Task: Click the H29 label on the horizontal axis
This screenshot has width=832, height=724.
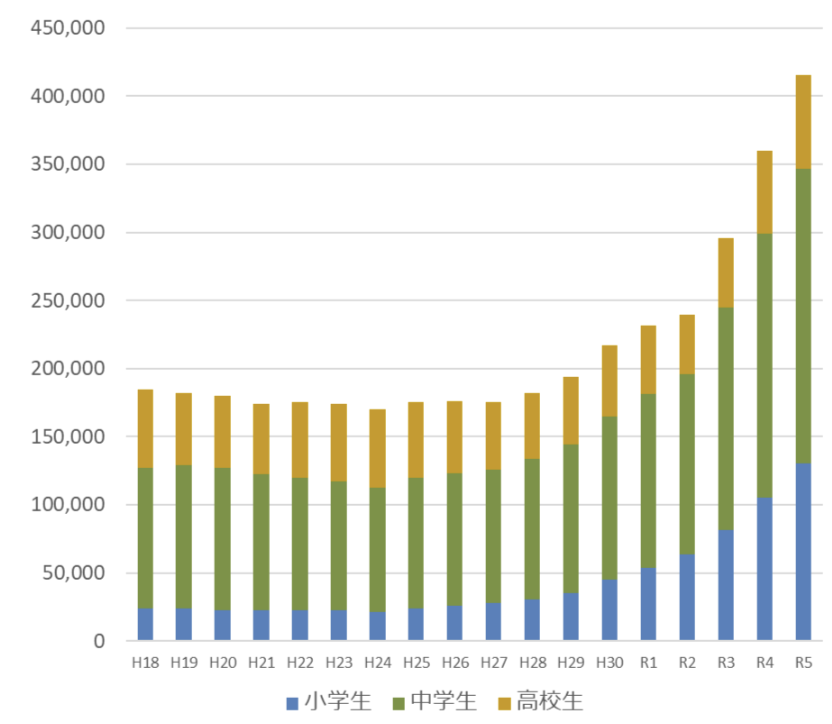Action: click(570, 661)
